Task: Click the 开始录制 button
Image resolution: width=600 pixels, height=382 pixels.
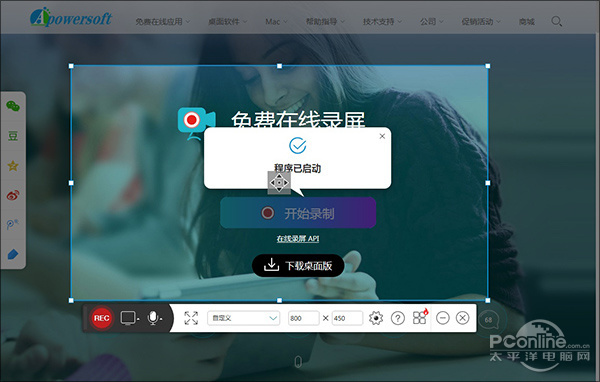Action: click(298, 213)
